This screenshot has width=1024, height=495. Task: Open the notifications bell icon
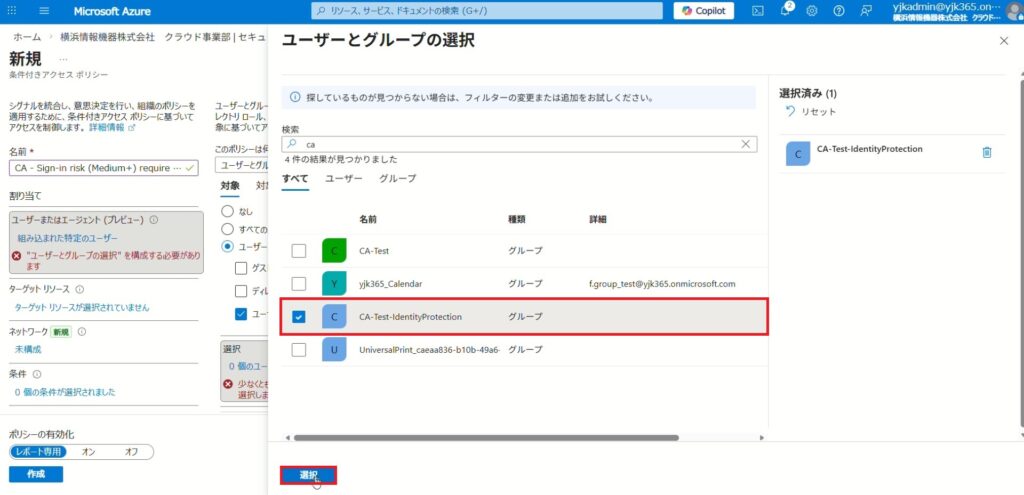[x=785, y=11]
